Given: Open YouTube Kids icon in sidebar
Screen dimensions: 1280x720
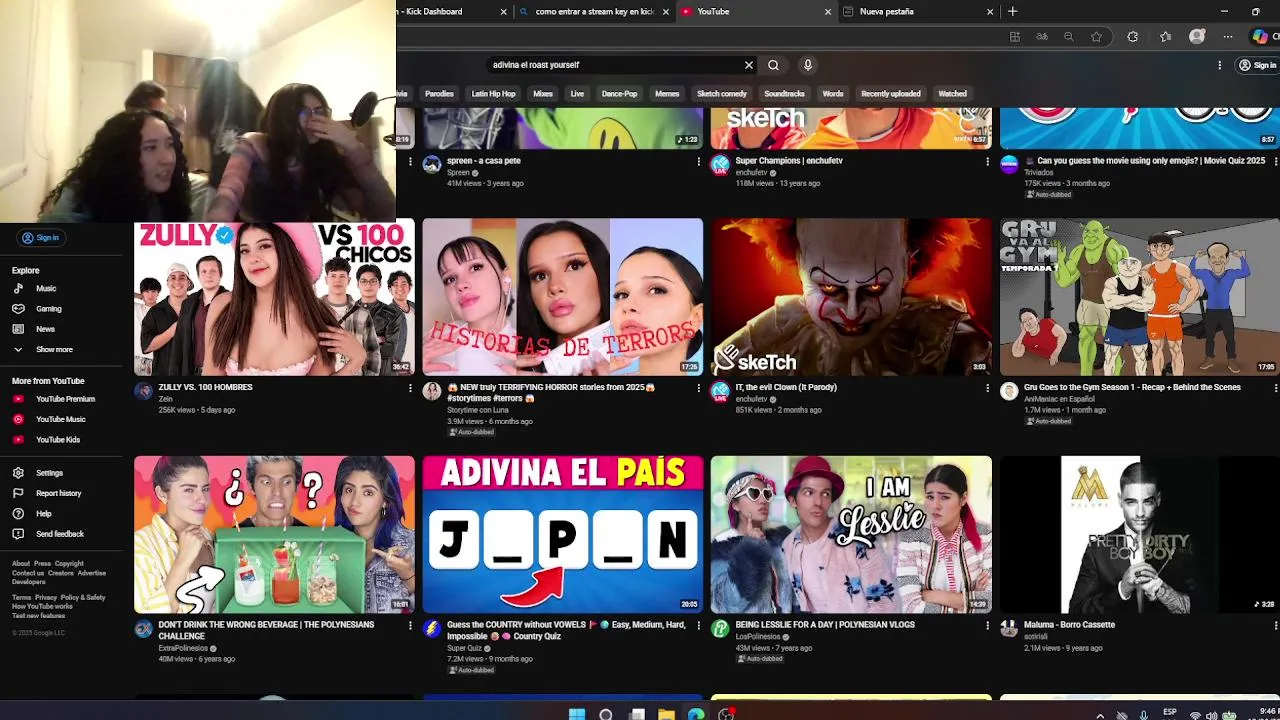Looking at the screenshot, I should point(18,439).
